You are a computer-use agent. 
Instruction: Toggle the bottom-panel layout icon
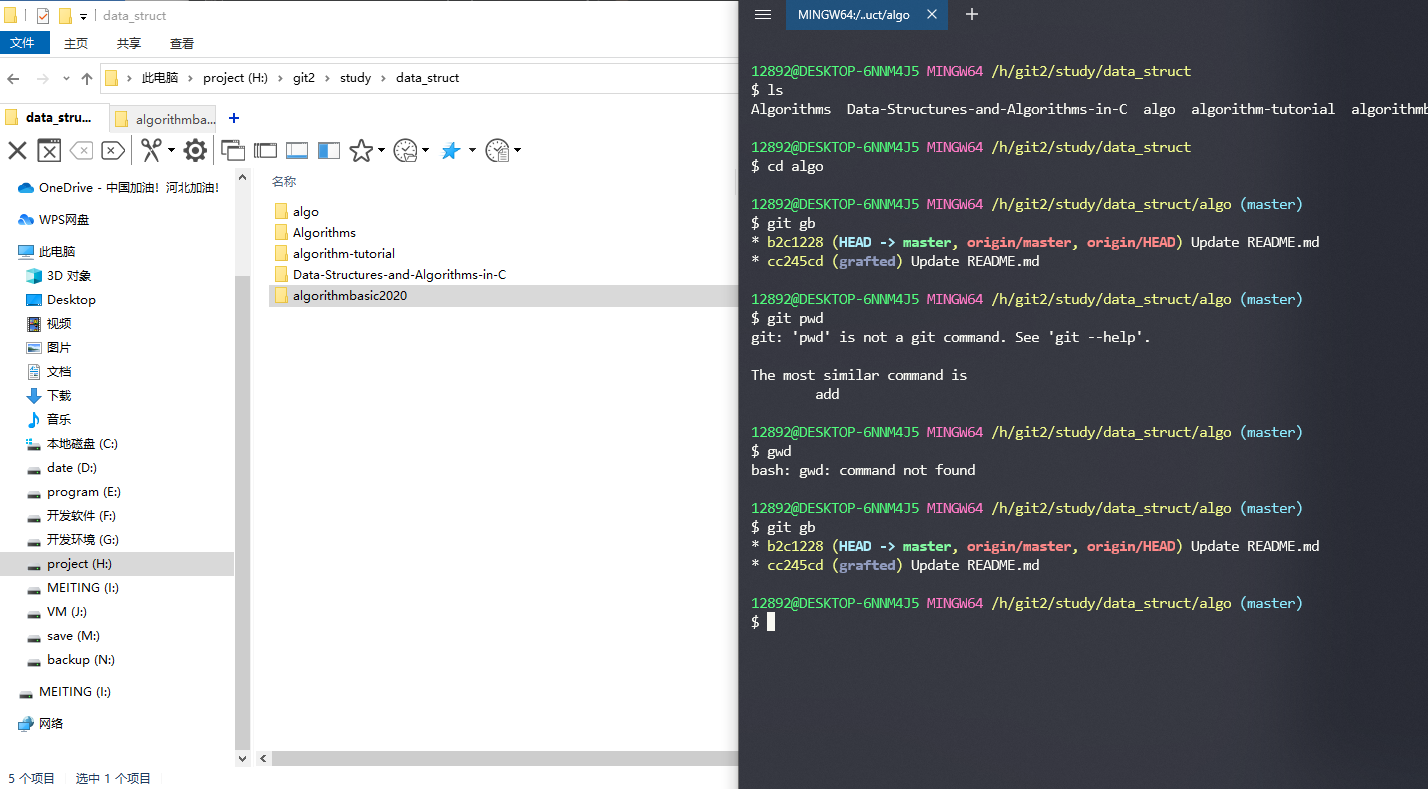click(297, 150)
